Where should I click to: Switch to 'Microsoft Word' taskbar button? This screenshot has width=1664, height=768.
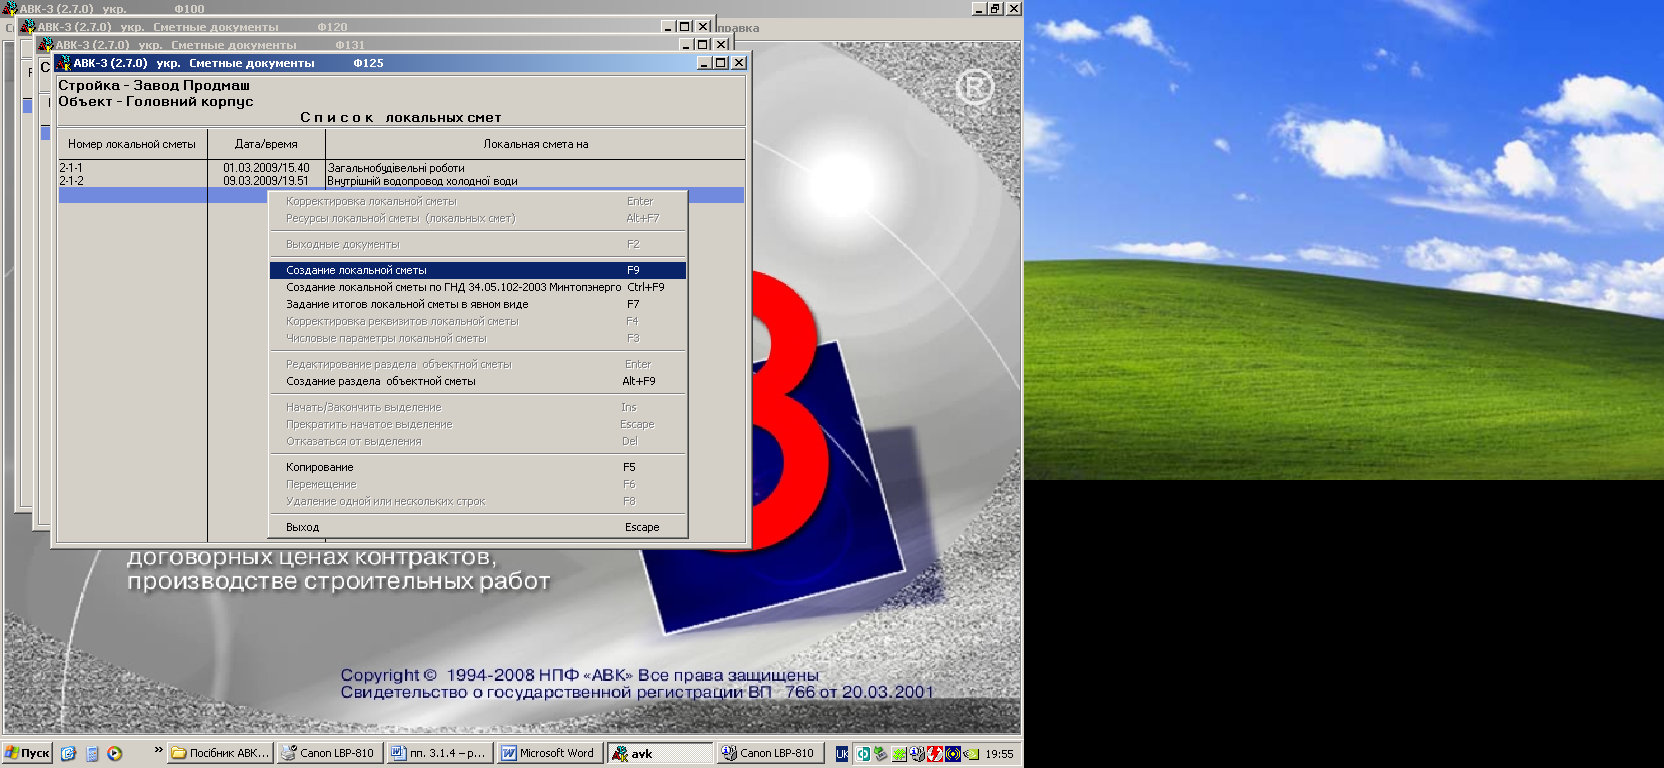(x=550, y=753)
